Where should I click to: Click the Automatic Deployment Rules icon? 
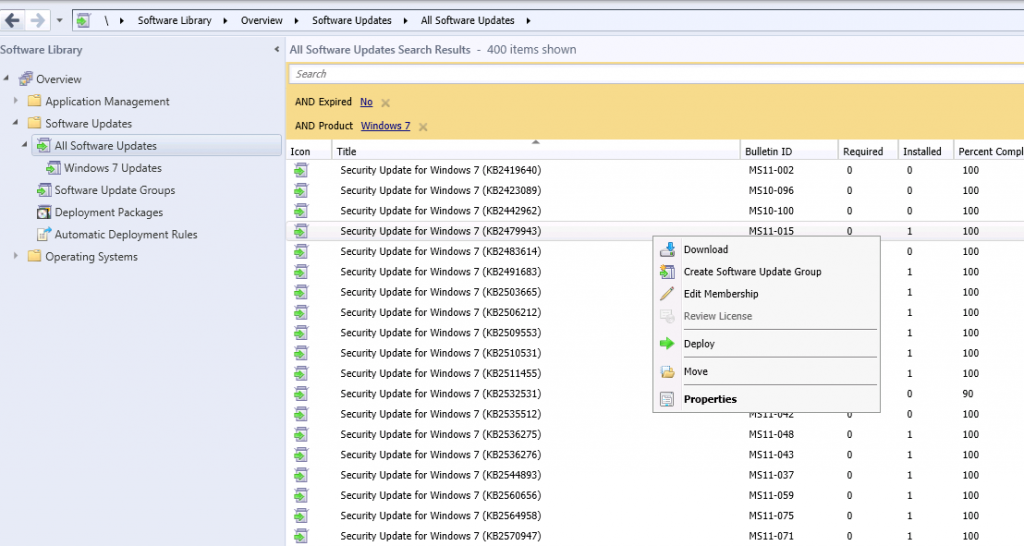[43, 234]
